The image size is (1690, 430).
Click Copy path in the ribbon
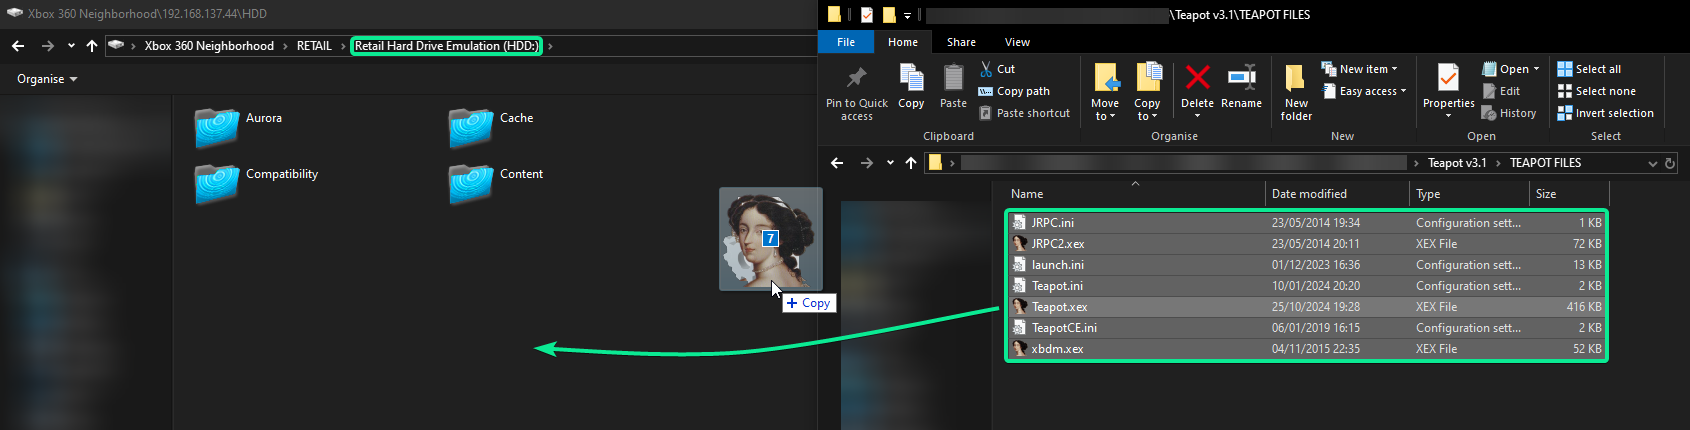point(1014,91)
